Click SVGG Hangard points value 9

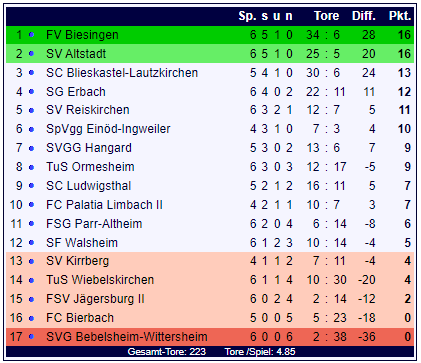coord(407,148)
